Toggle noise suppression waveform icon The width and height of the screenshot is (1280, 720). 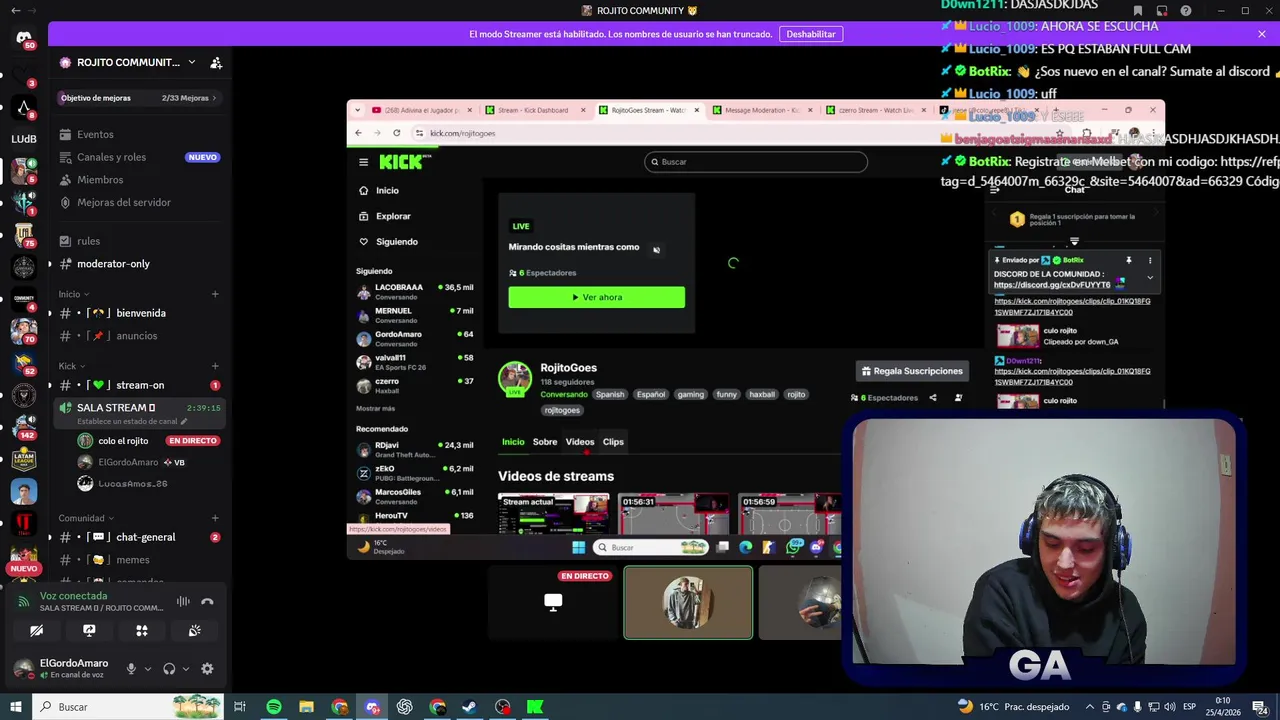coord(183,601)
